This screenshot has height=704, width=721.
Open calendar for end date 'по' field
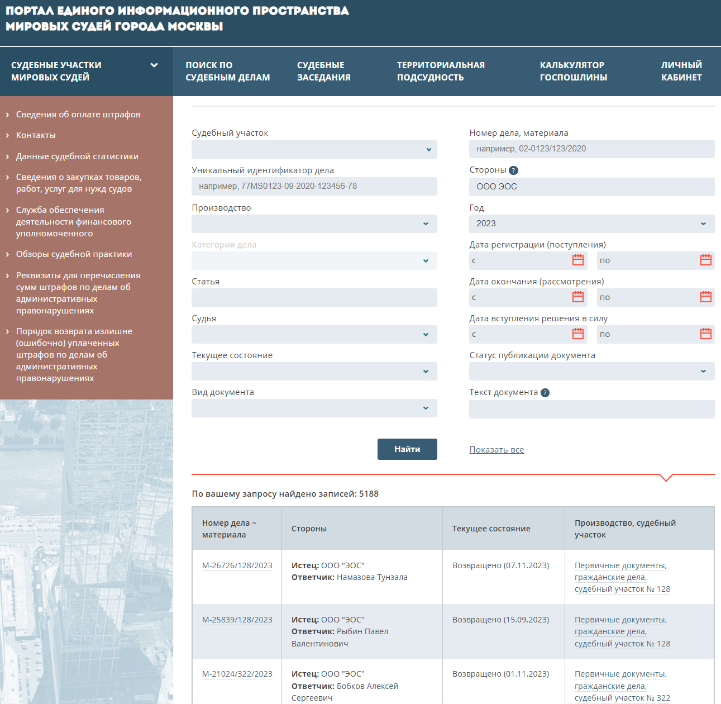pyautogui.click(x=706, y=297)
